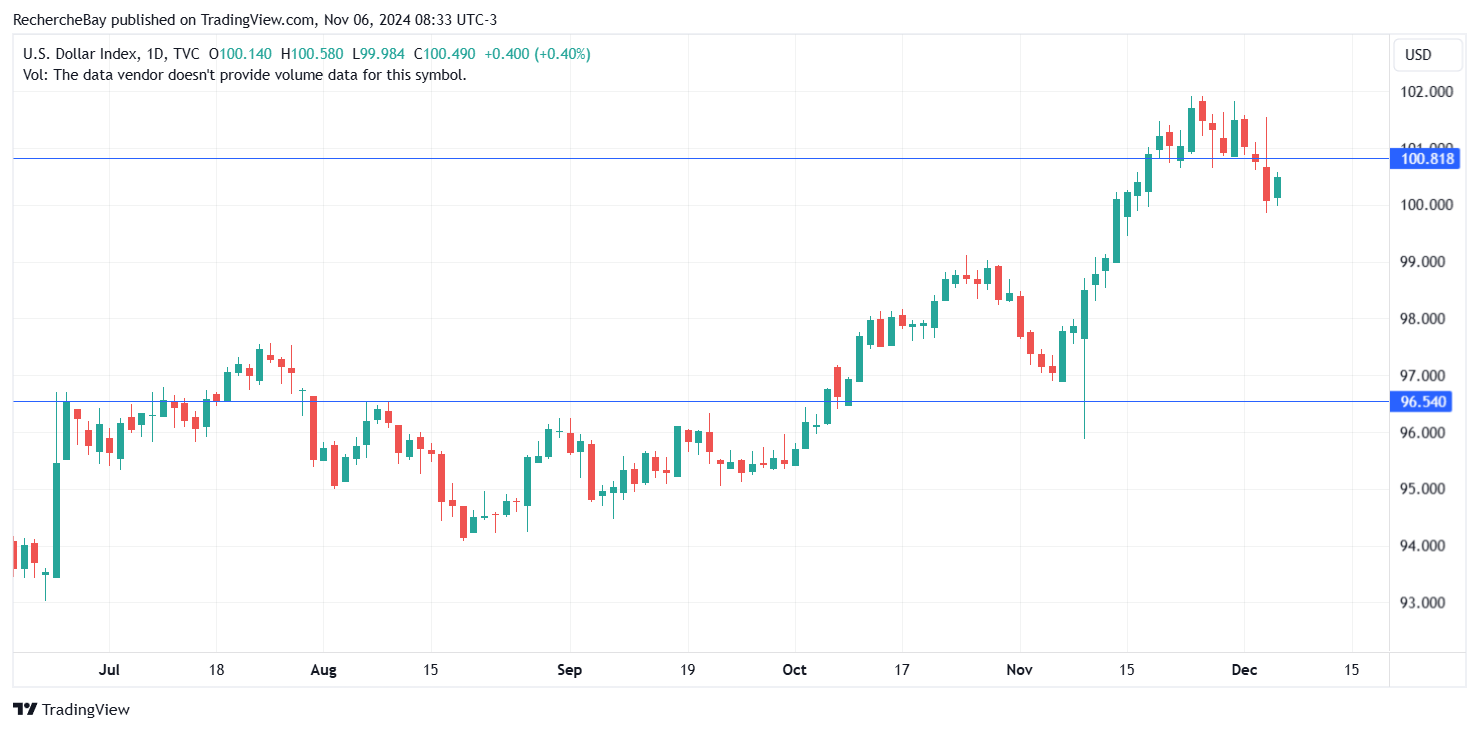Image resolution: width=1479 pixels, height=731 pixels.
Task: Click the 102.000 price scale label
Action: [1426, 92]
